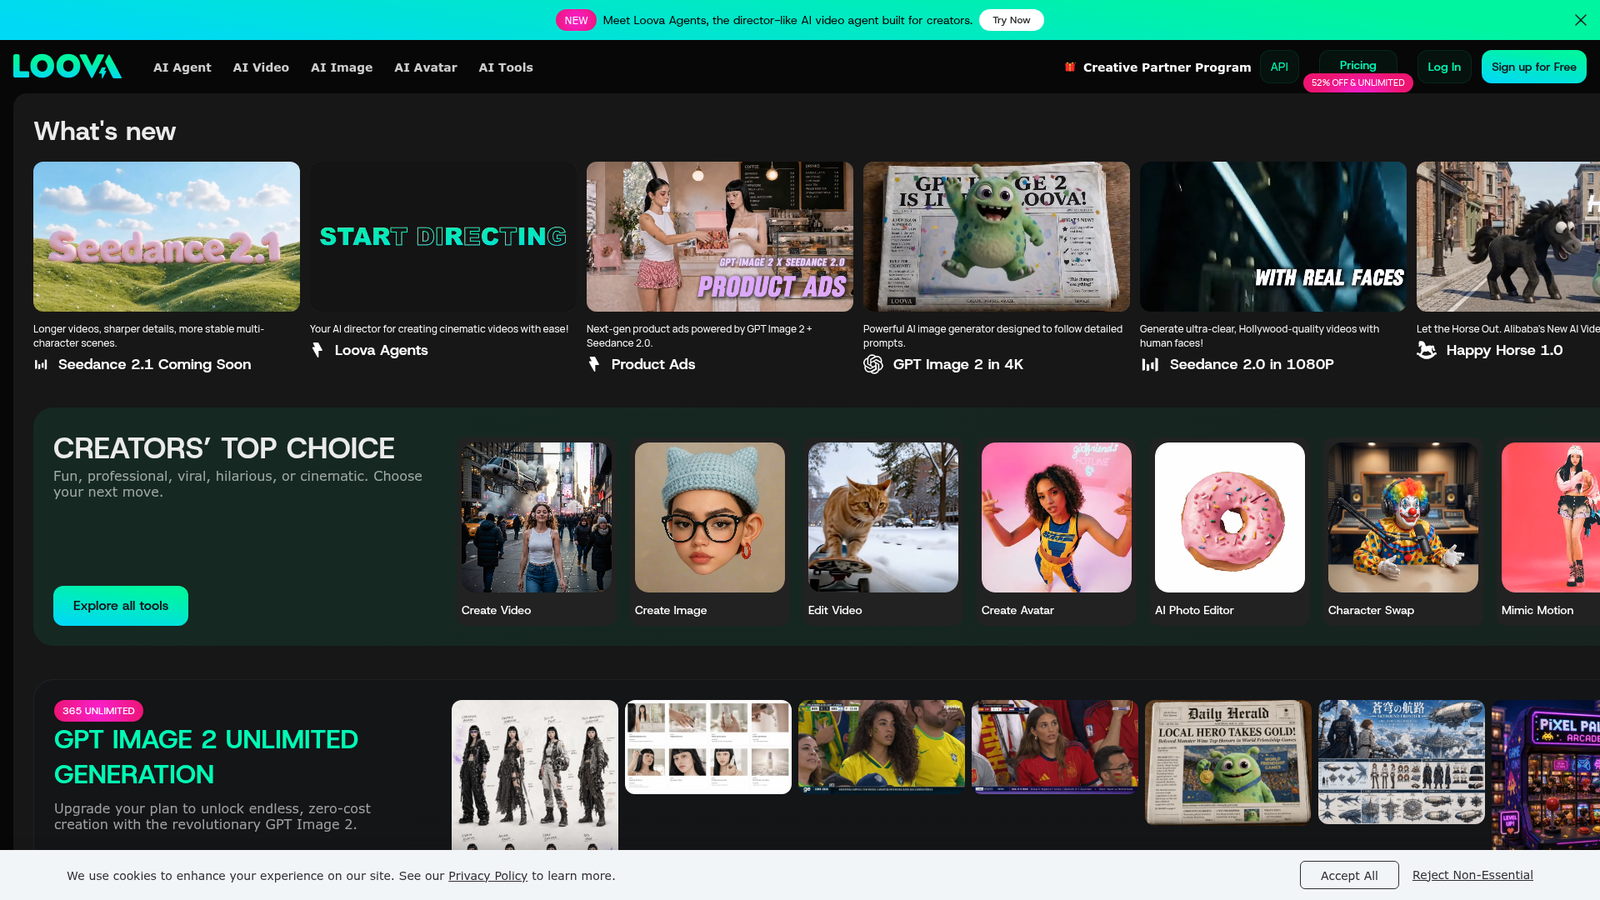The image size is (1600, 900).
Task: Select the AI Photo Editor donut card
Action: click(x=1230, y=532)
